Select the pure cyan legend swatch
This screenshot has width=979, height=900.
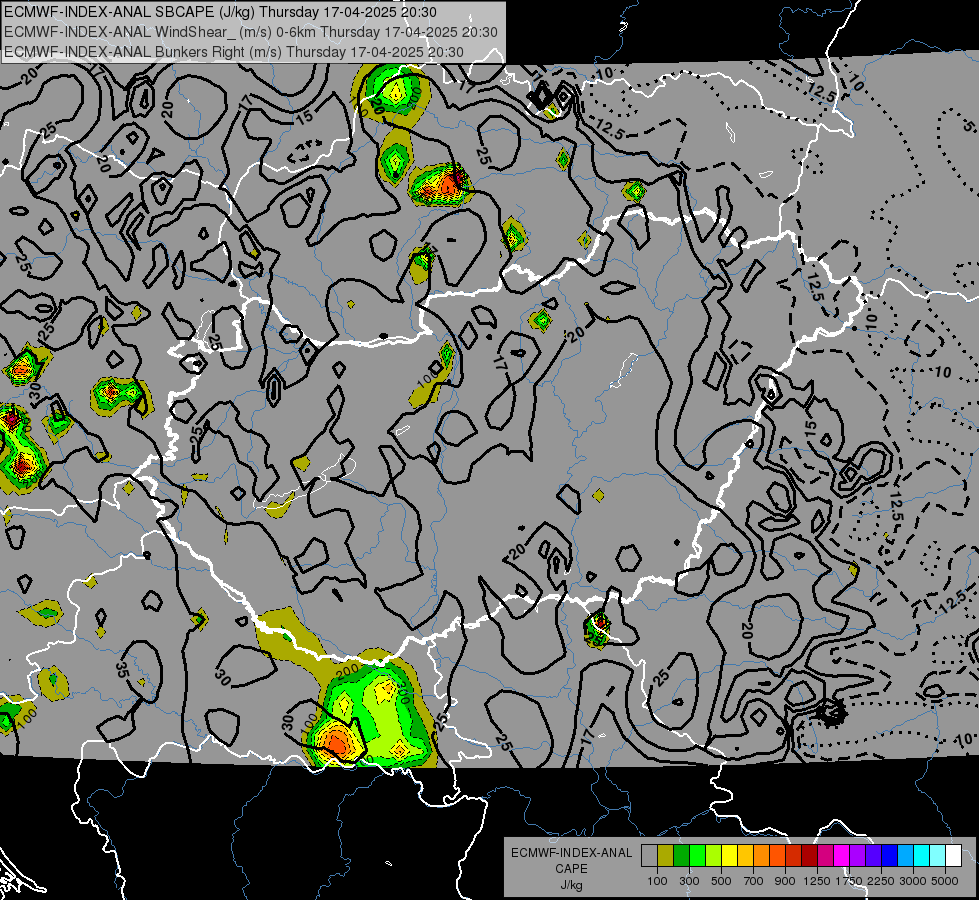click(x=922, y=855)
